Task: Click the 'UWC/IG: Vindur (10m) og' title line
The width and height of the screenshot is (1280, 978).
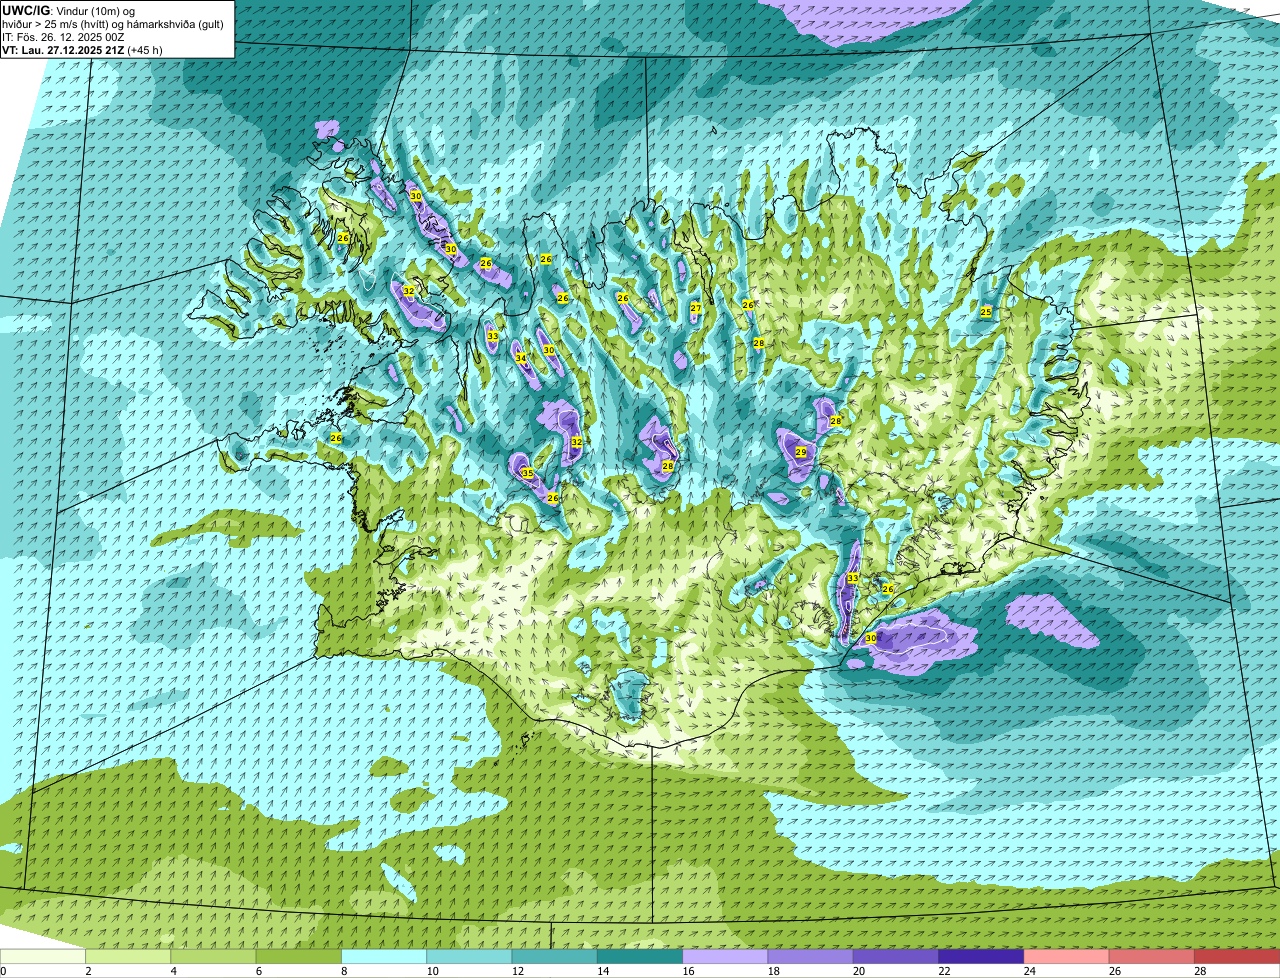Action: [x=69, y=10]
